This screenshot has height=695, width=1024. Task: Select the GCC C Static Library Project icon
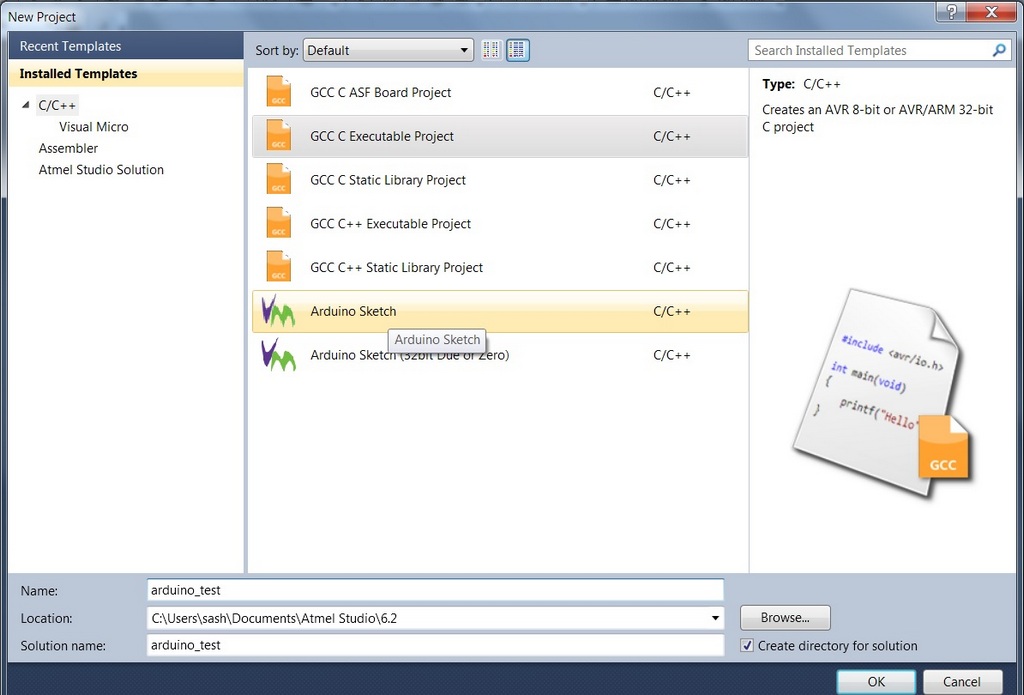point(279,180)
